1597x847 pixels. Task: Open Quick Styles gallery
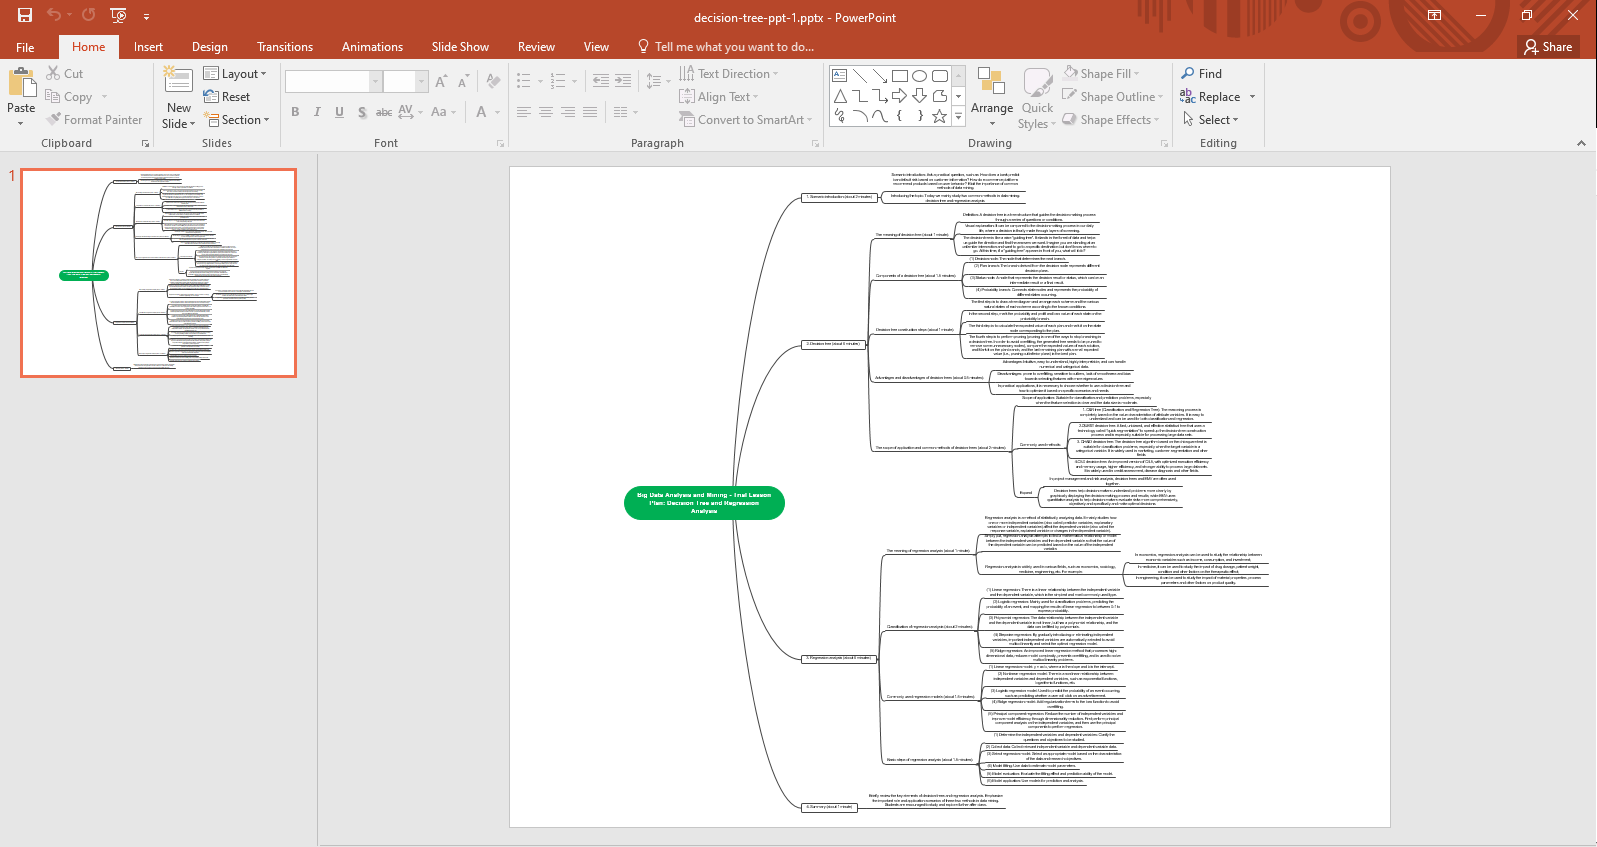point(1037,97)
